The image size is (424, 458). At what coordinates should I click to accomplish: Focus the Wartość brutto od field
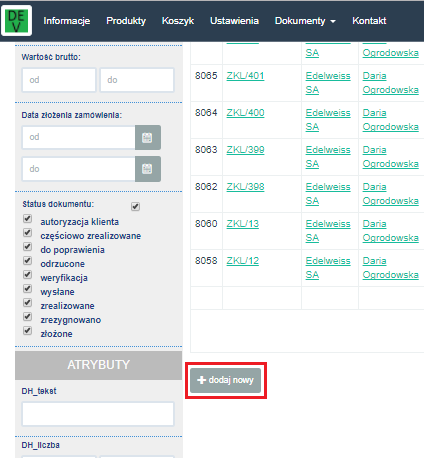point(59,80)
